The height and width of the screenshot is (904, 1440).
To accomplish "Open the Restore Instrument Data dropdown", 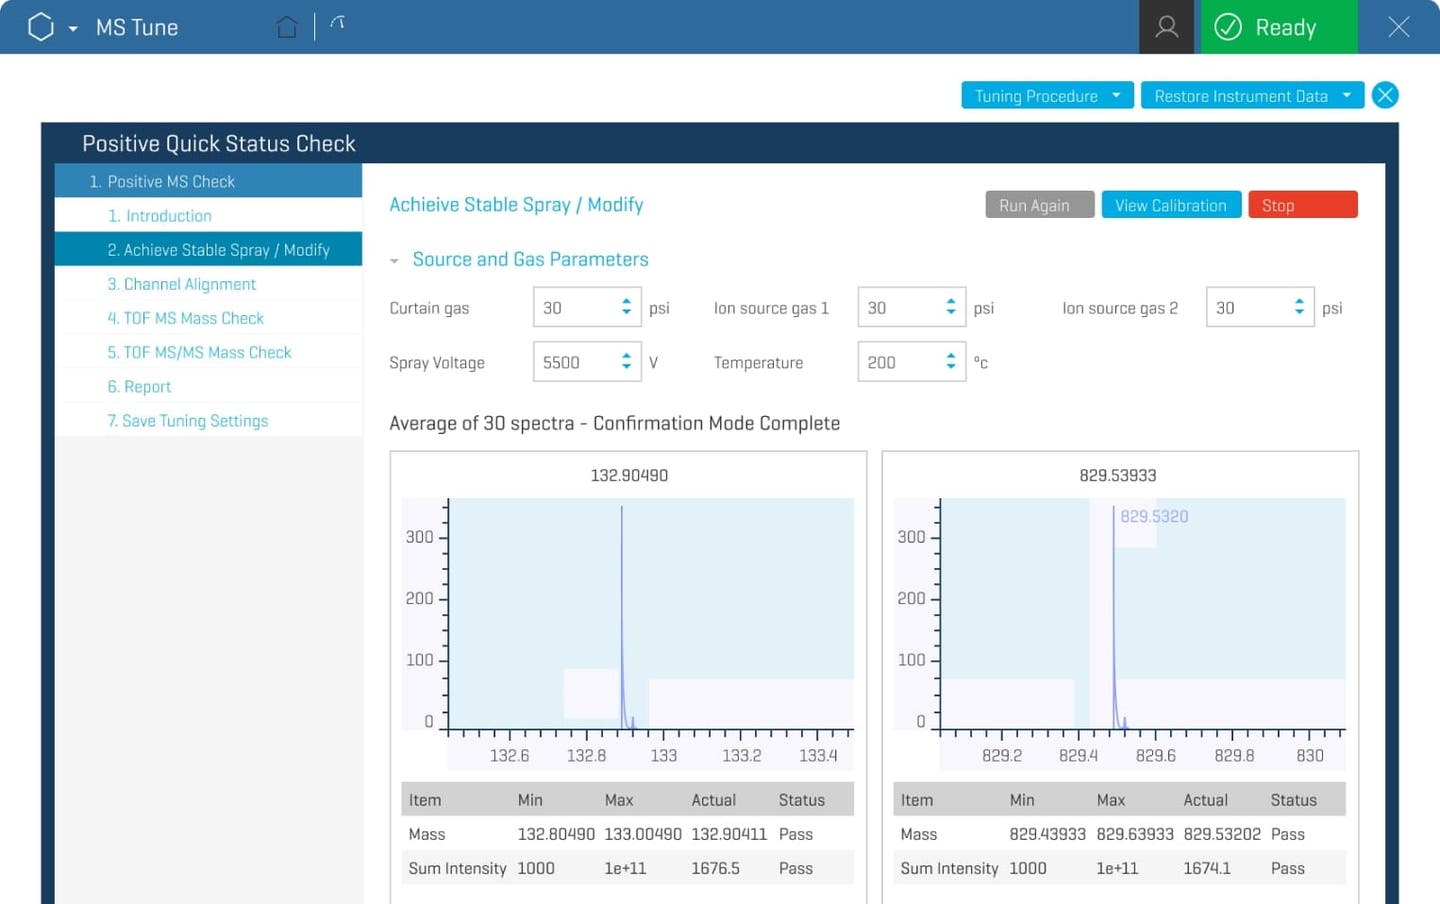I will 1251,95.
